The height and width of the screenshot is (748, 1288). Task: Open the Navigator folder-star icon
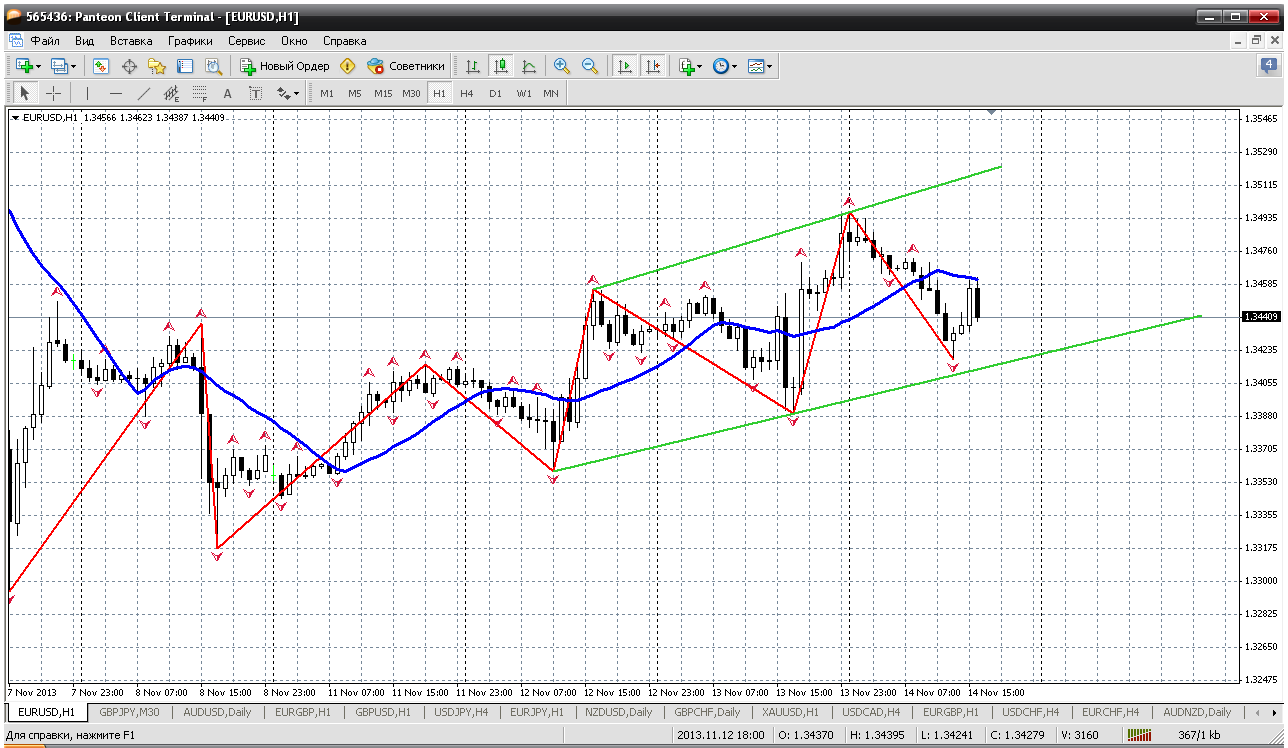pos(157,66)
